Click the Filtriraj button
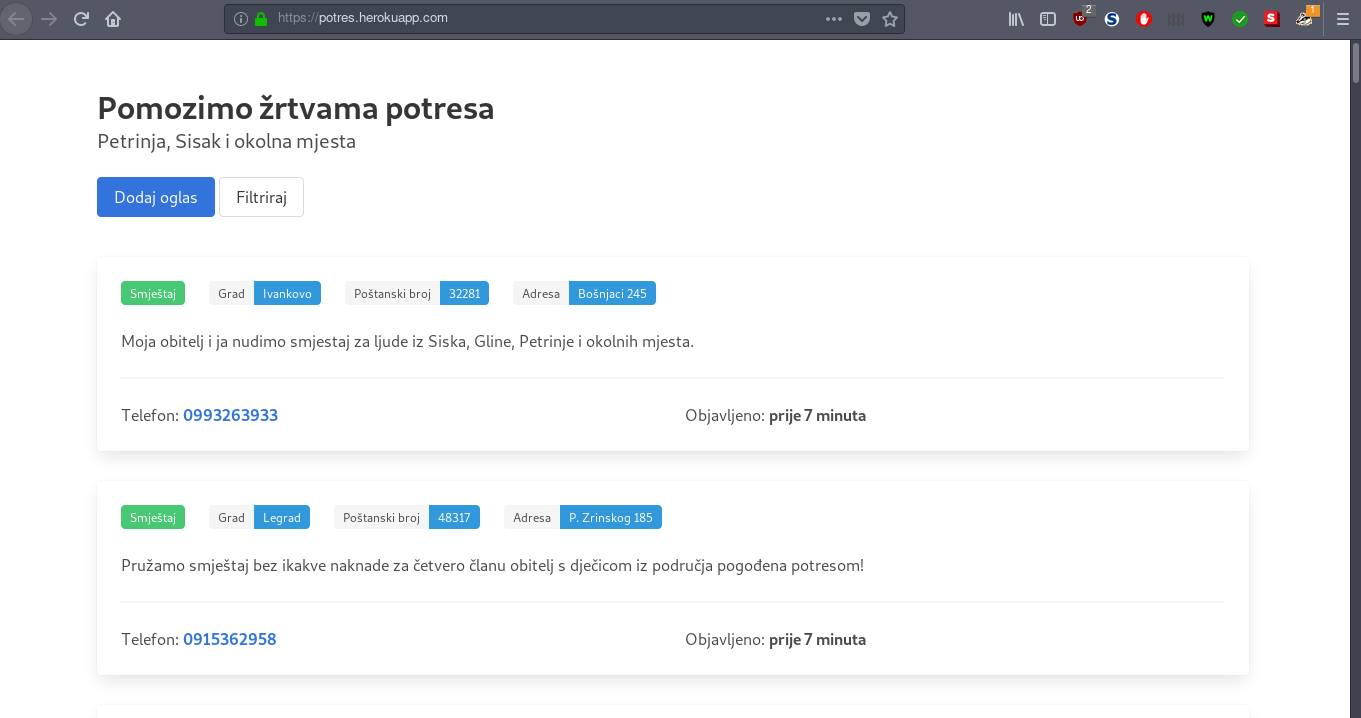1361x718 pixels. click(261, 197)
